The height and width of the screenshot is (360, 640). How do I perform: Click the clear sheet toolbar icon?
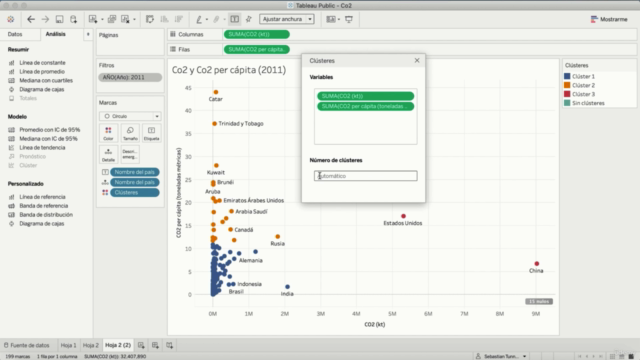pos(125,19)
